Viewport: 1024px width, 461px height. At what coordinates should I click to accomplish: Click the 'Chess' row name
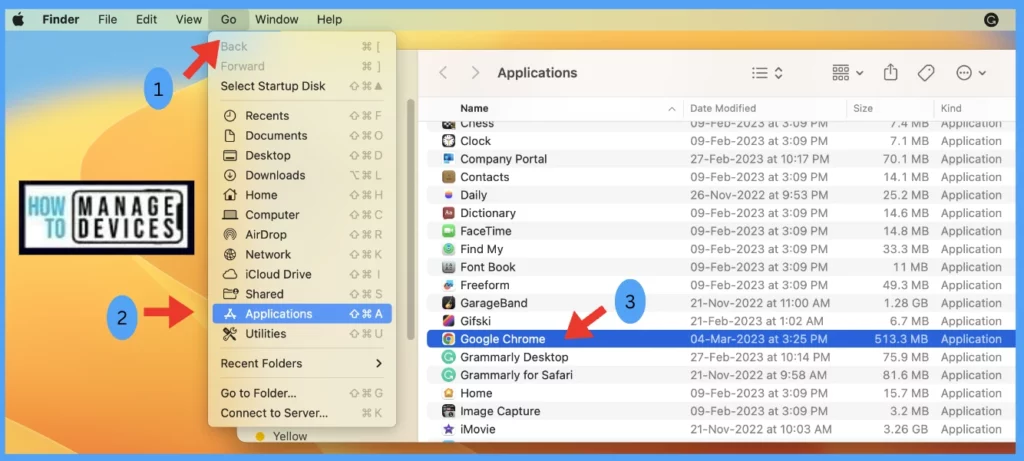[477, 124]
